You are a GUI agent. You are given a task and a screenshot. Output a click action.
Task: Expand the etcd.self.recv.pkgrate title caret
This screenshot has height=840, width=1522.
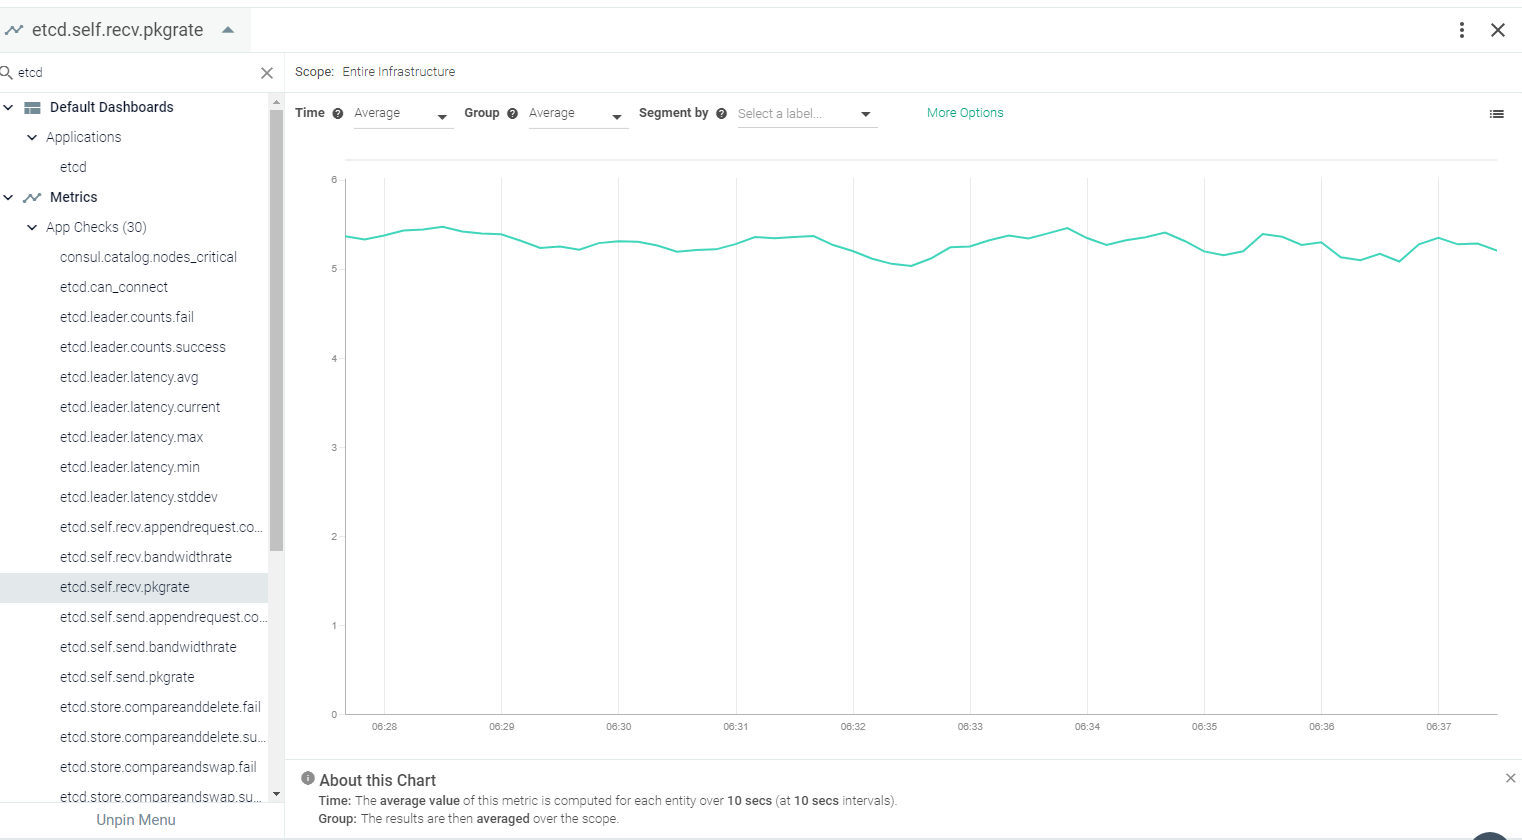[x=228, y=30]
